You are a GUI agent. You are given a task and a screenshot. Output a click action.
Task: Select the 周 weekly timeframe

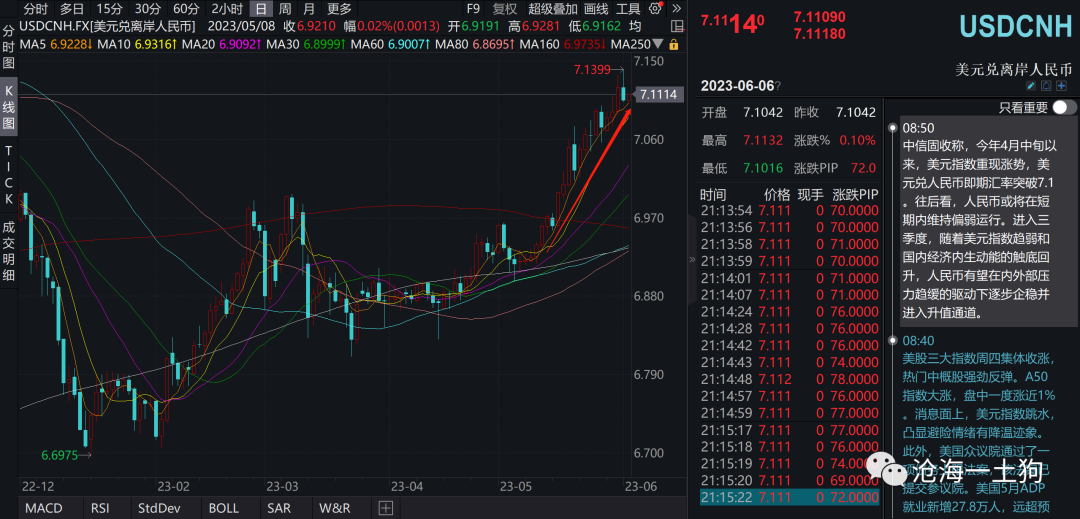click(285, 9)
